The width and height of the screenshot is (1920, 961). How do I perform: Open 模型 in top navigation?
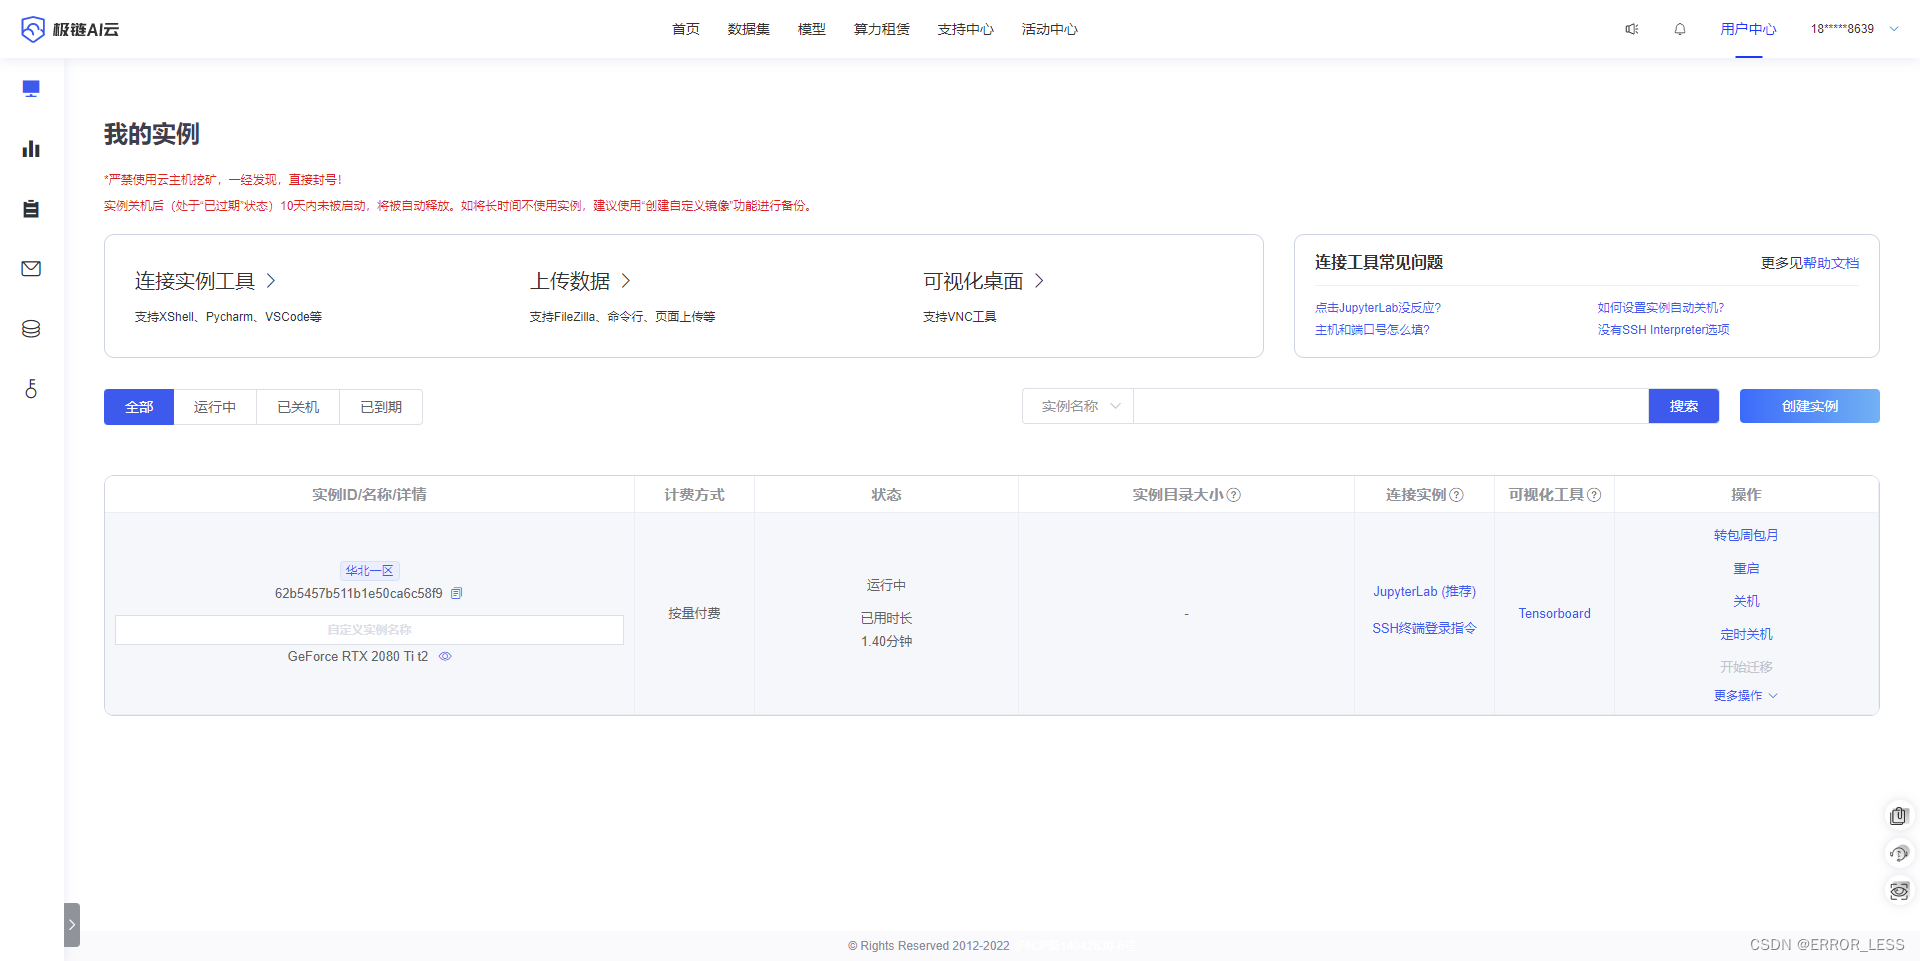[812, 29]
